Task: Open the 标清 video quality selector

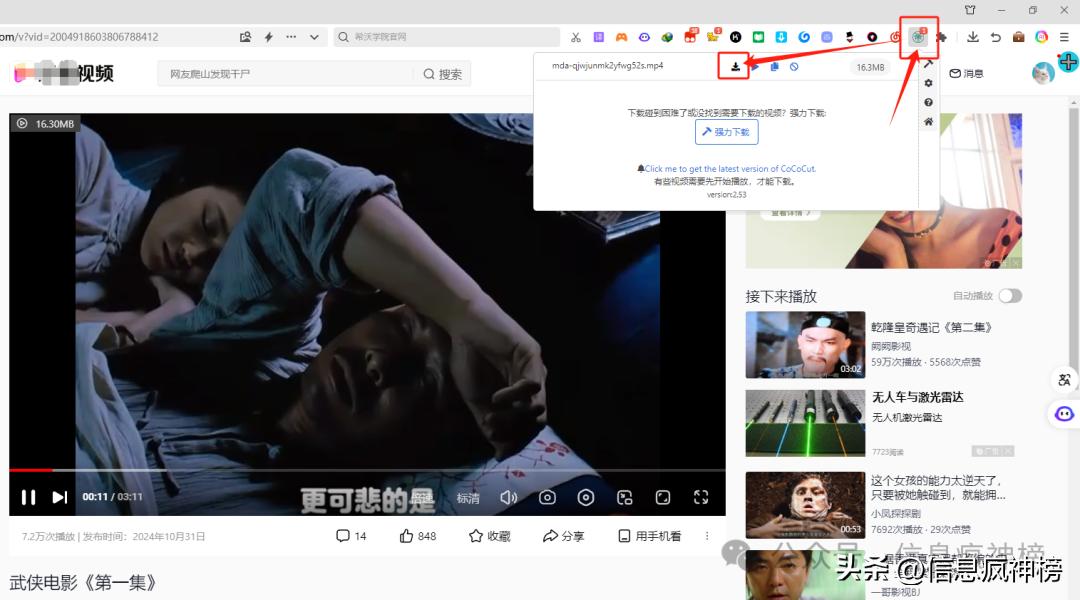Action: (468, 497)
